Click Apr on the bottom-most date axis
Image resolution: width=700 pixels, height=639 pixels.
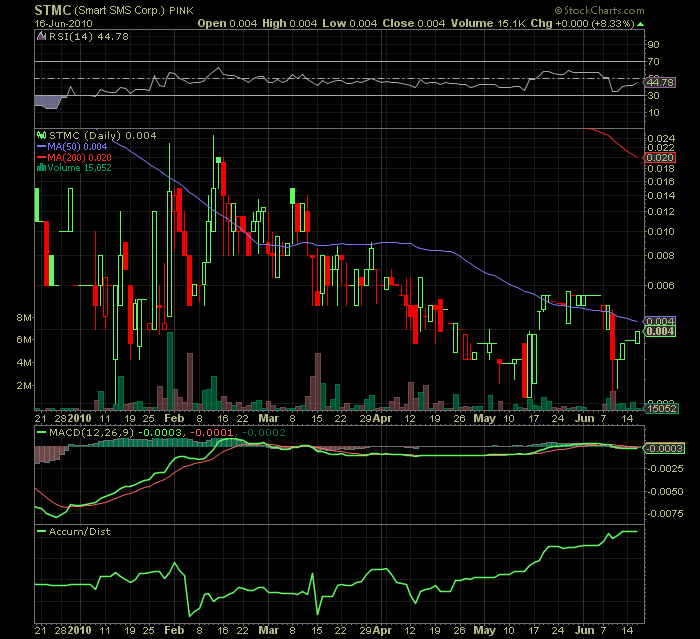coord(382,631)
